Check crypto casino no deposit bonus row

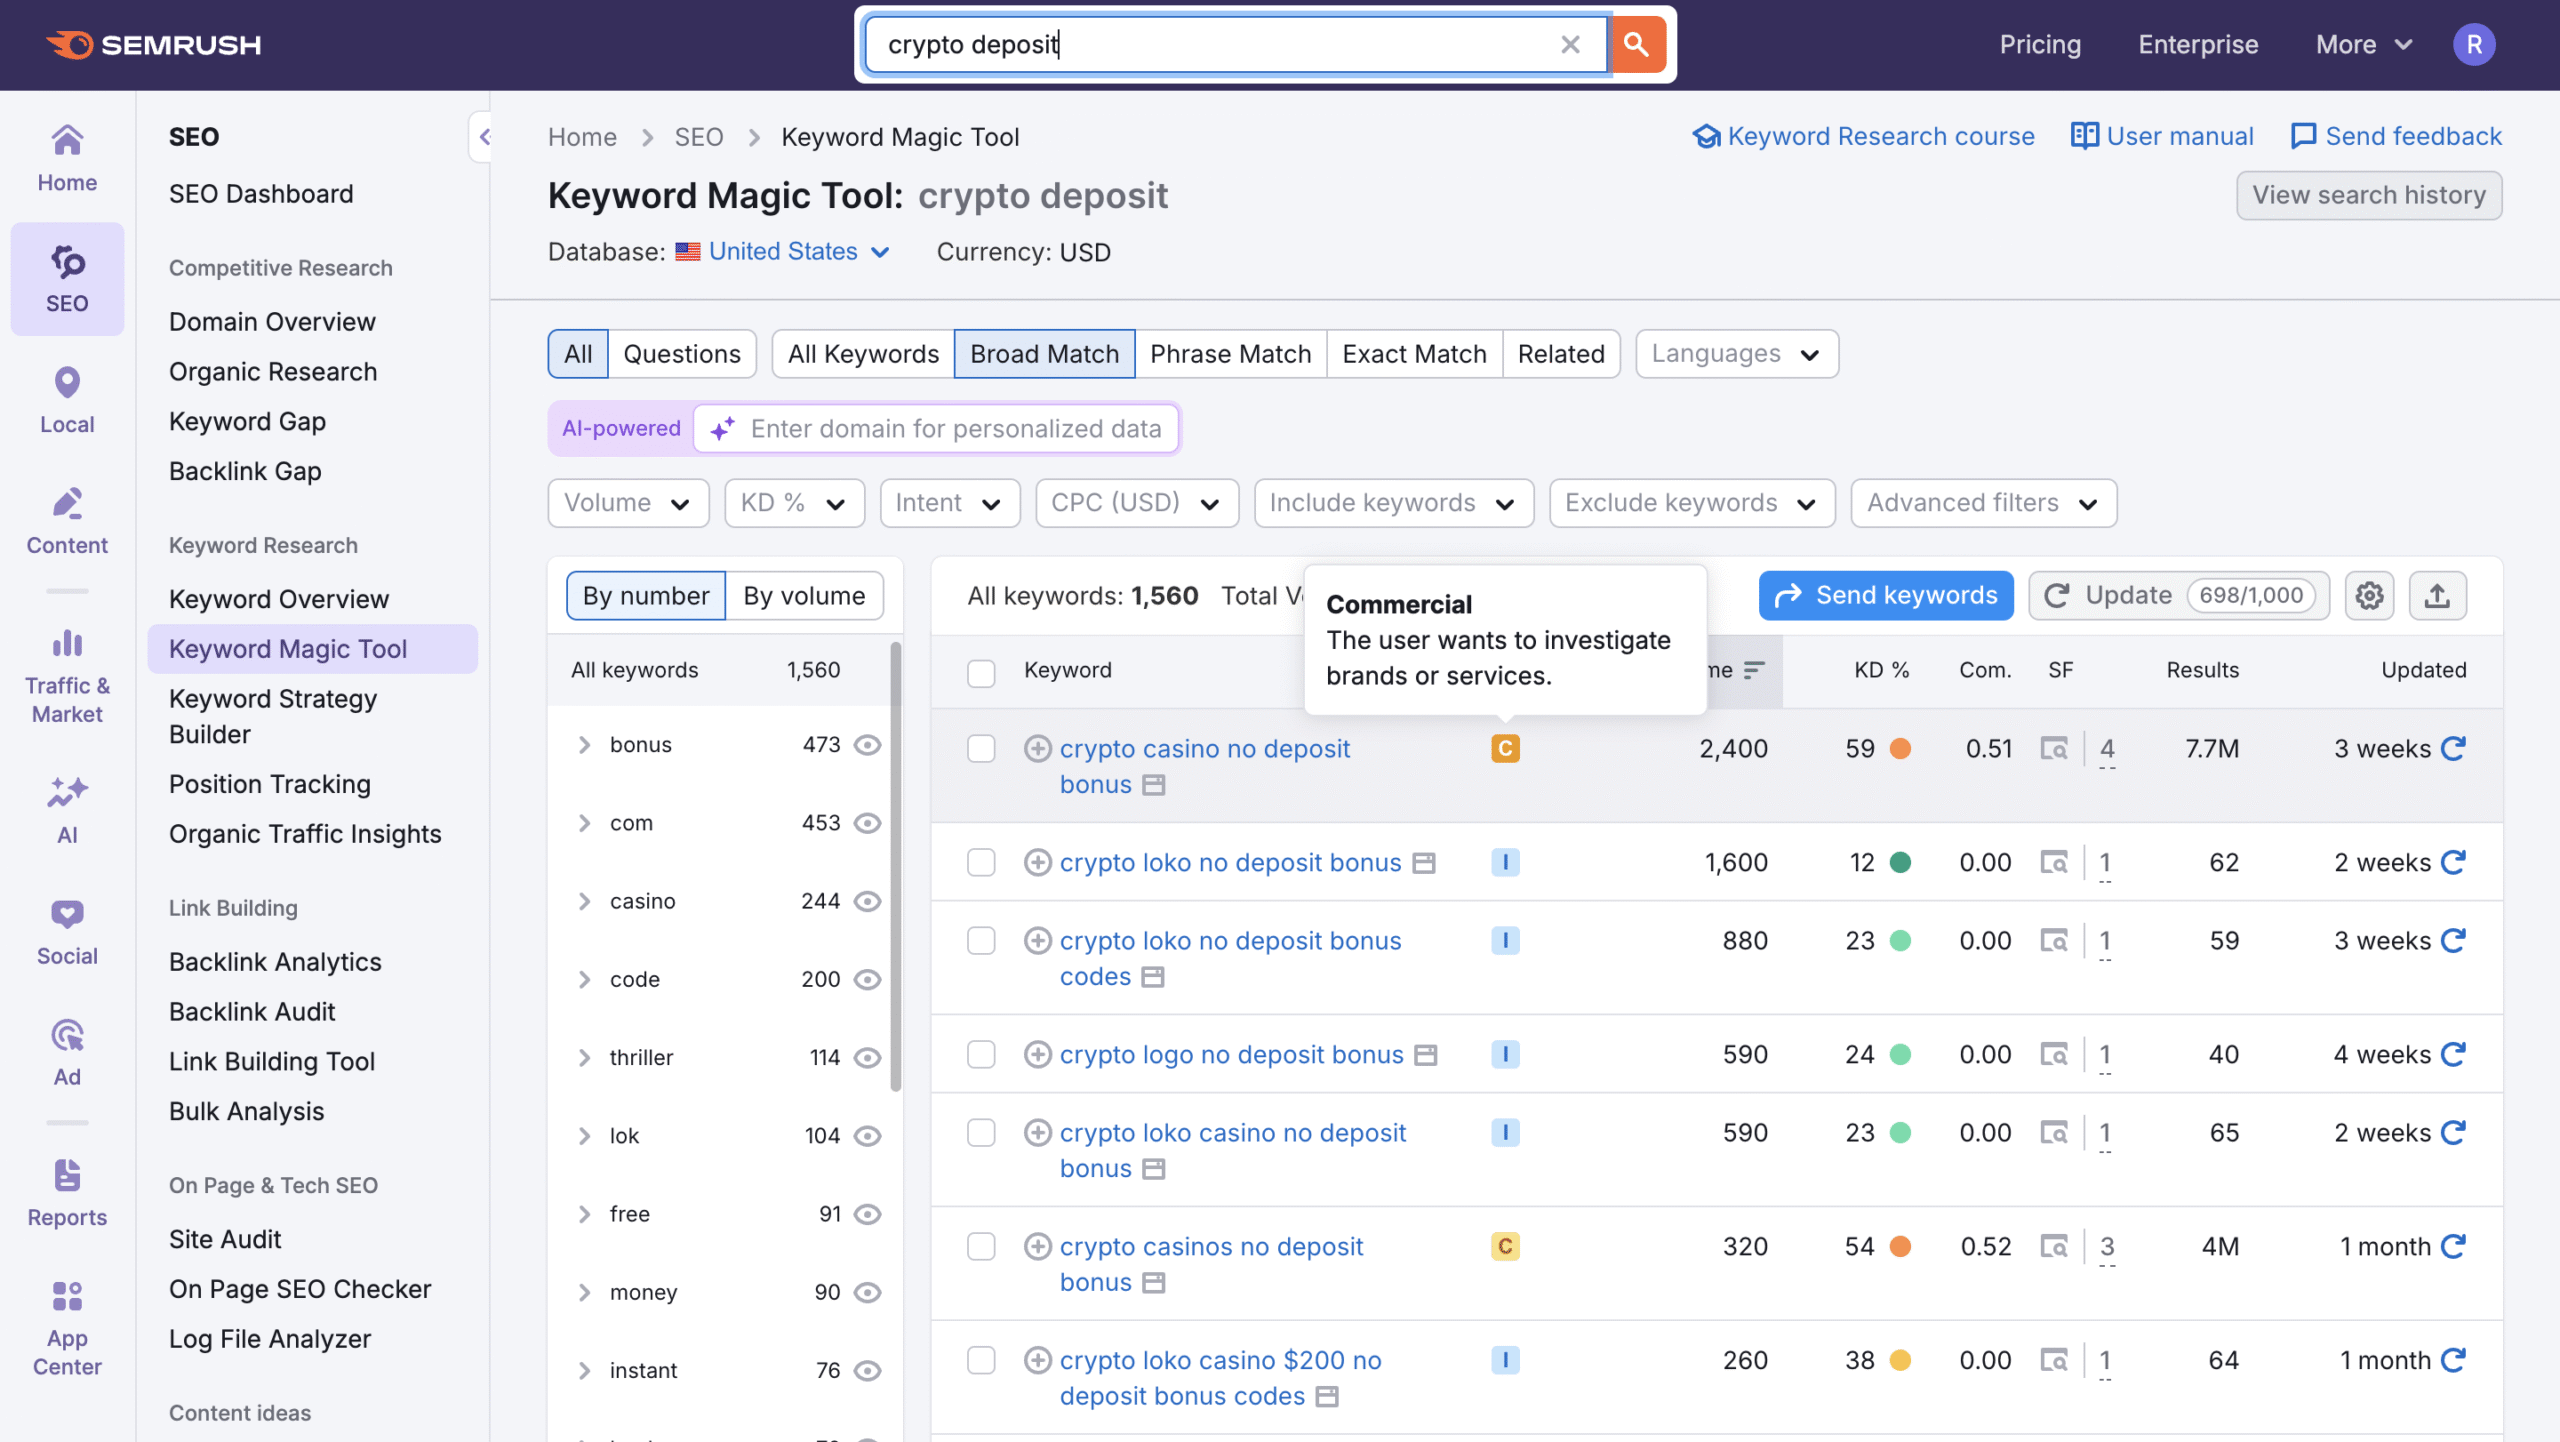pyautogui.click(x=981, y=749)
